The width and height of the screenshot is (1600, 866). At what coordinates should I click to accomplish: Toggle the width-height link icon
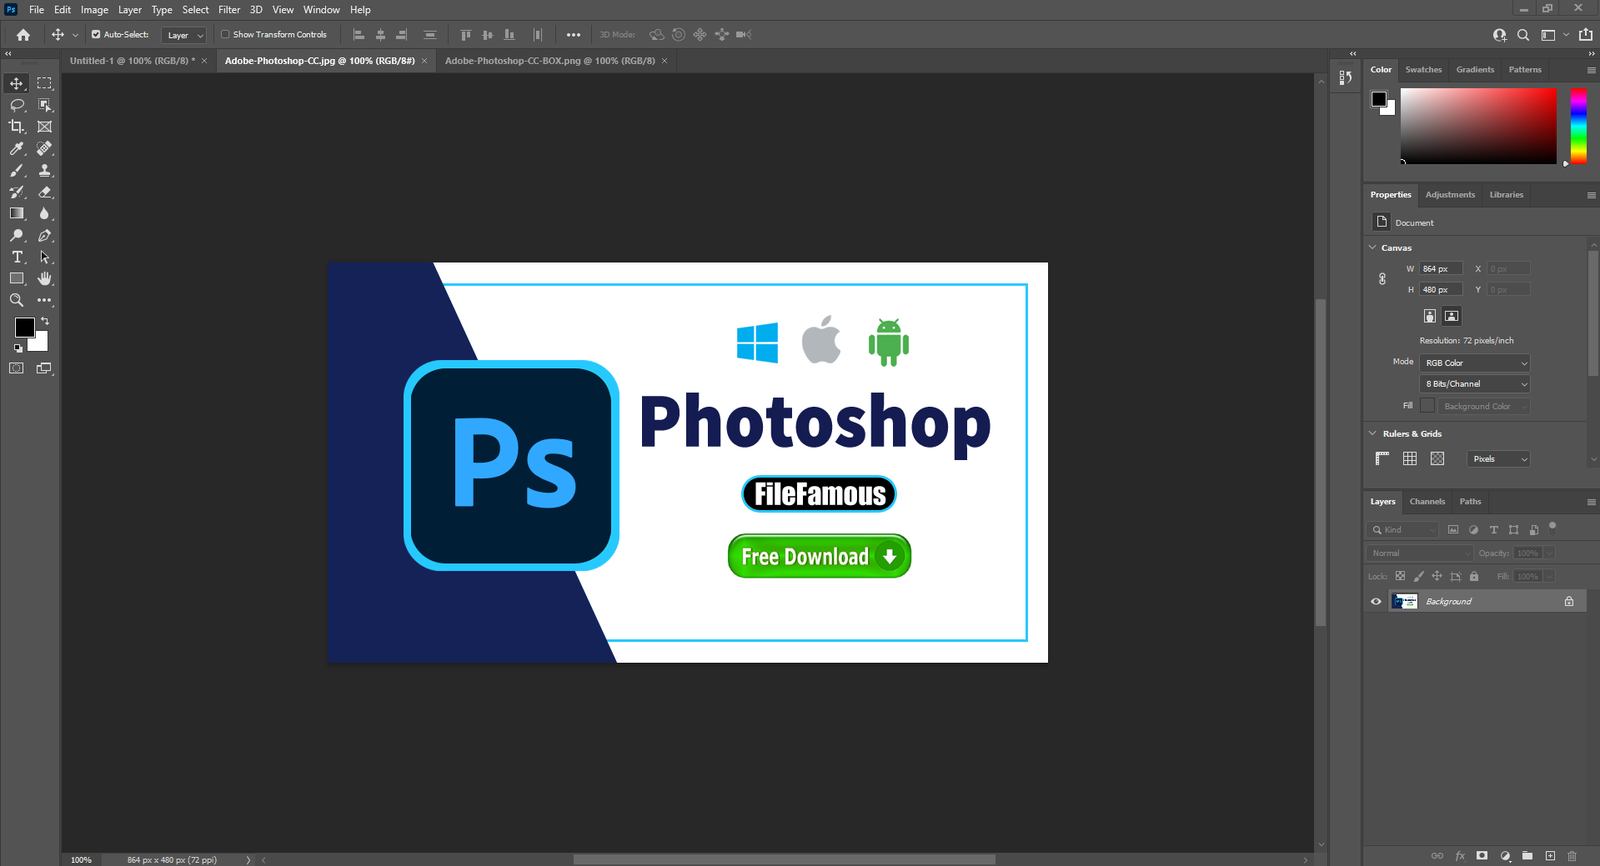coord(1382,279)
